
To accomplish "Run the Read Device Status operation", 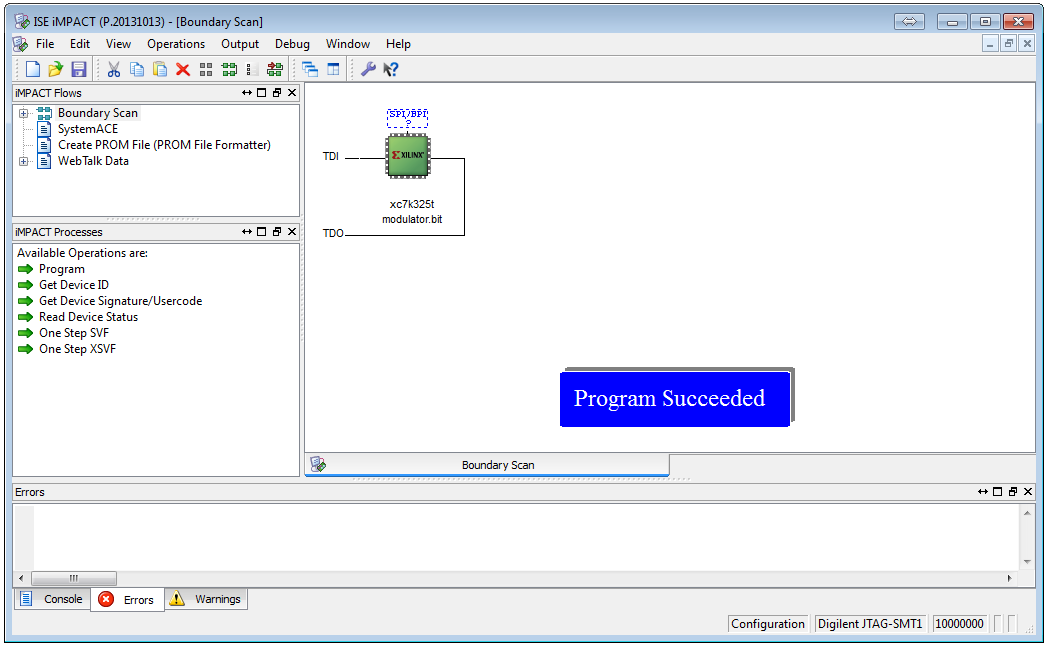I will 88,317.
